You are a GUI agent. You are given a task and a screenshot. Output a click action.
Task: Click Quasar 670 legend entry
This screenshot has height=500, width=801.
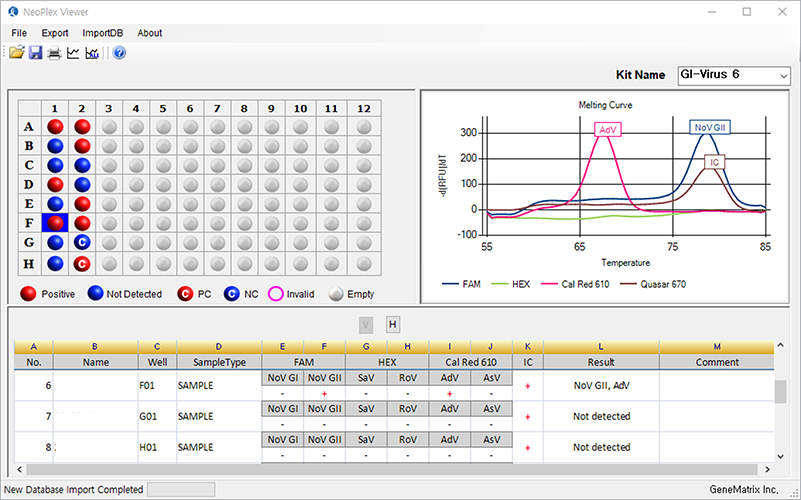click(x=653, y=284)
